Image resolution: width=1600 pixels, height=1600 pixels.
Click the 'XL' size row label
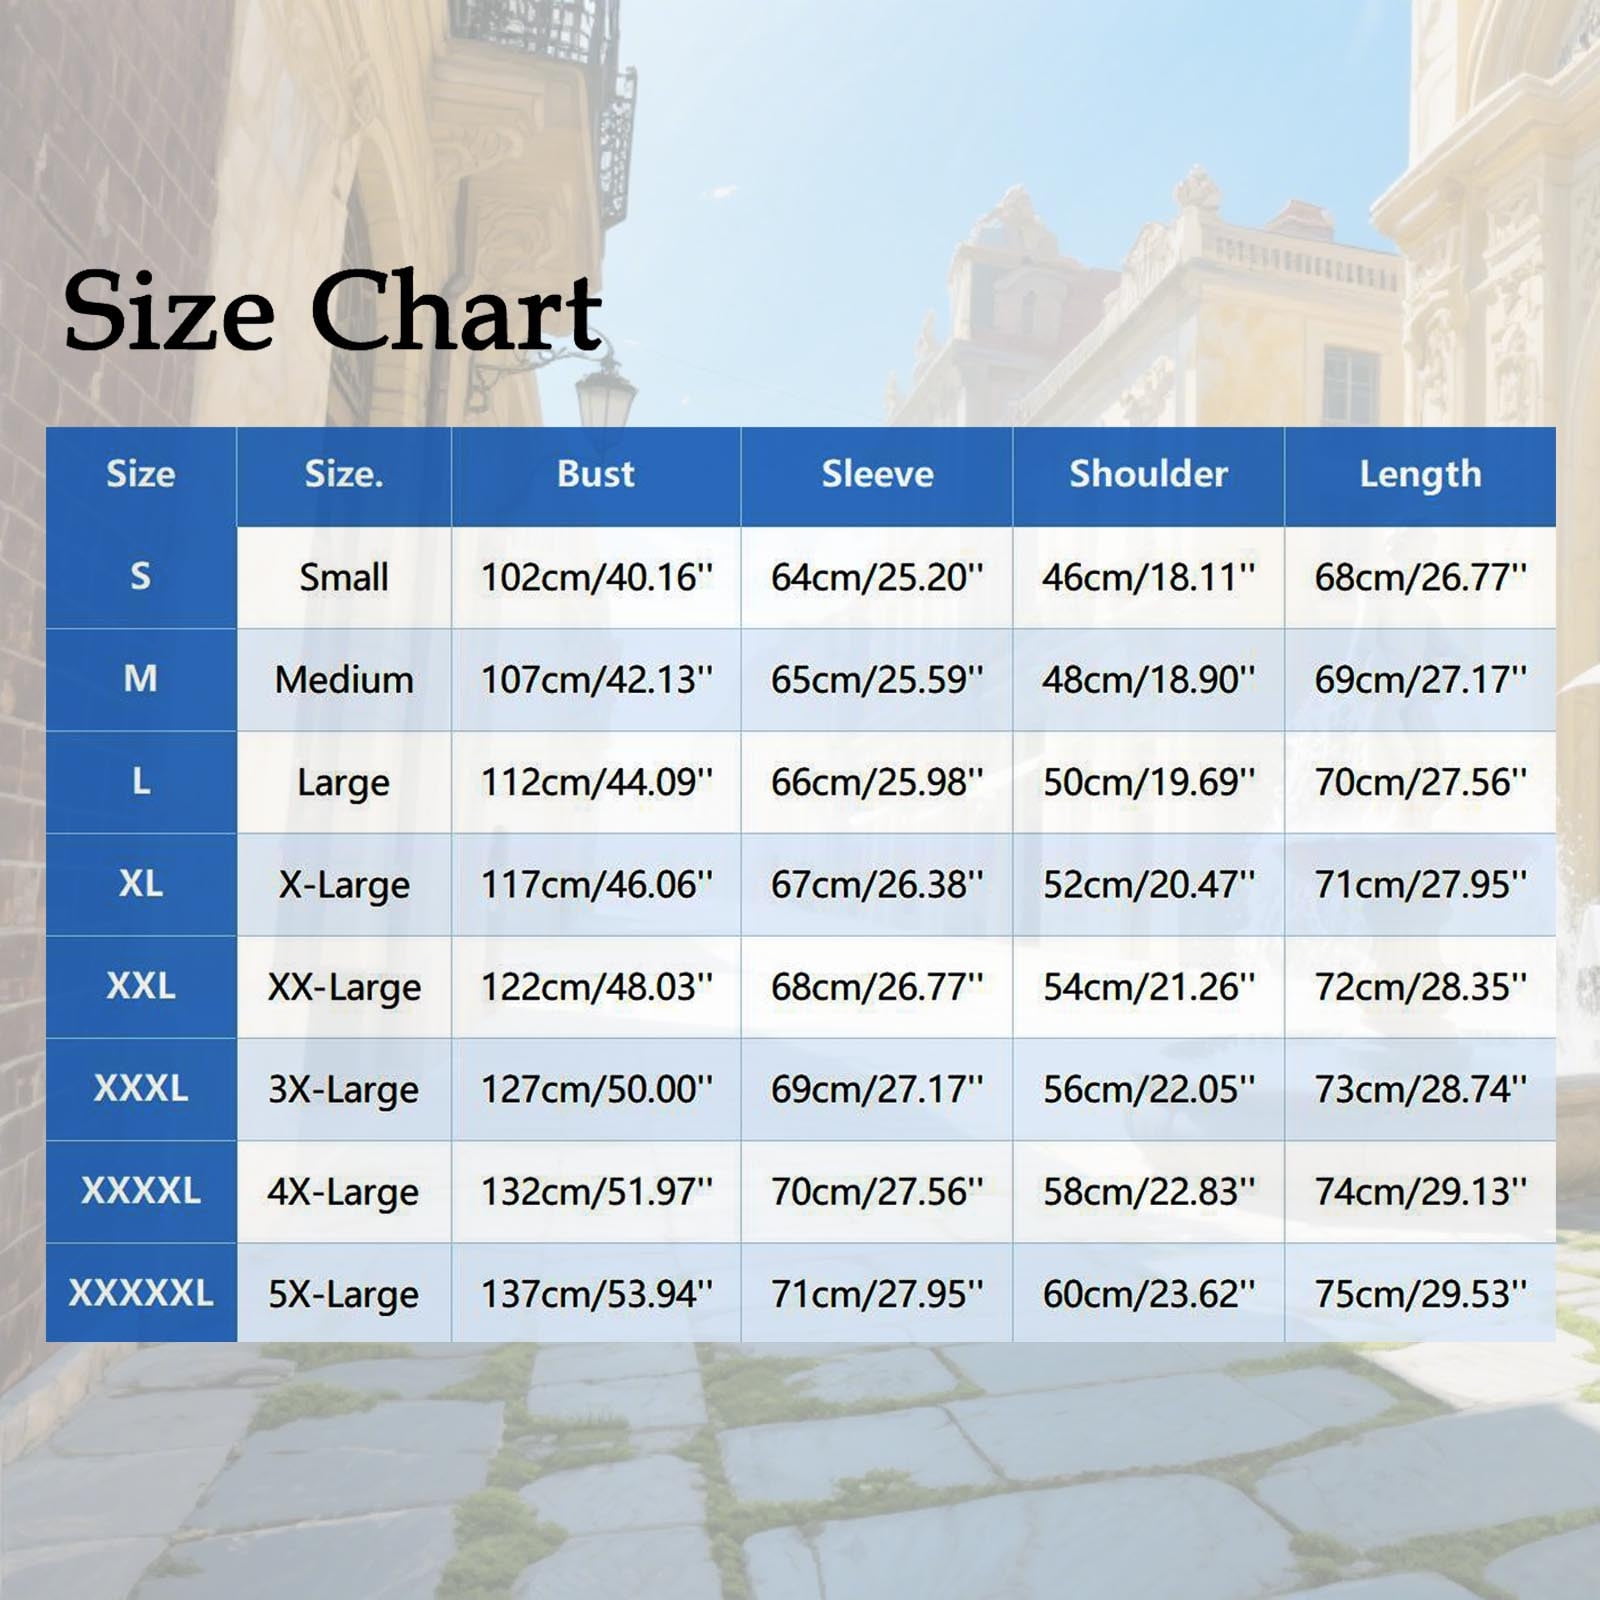141,883
